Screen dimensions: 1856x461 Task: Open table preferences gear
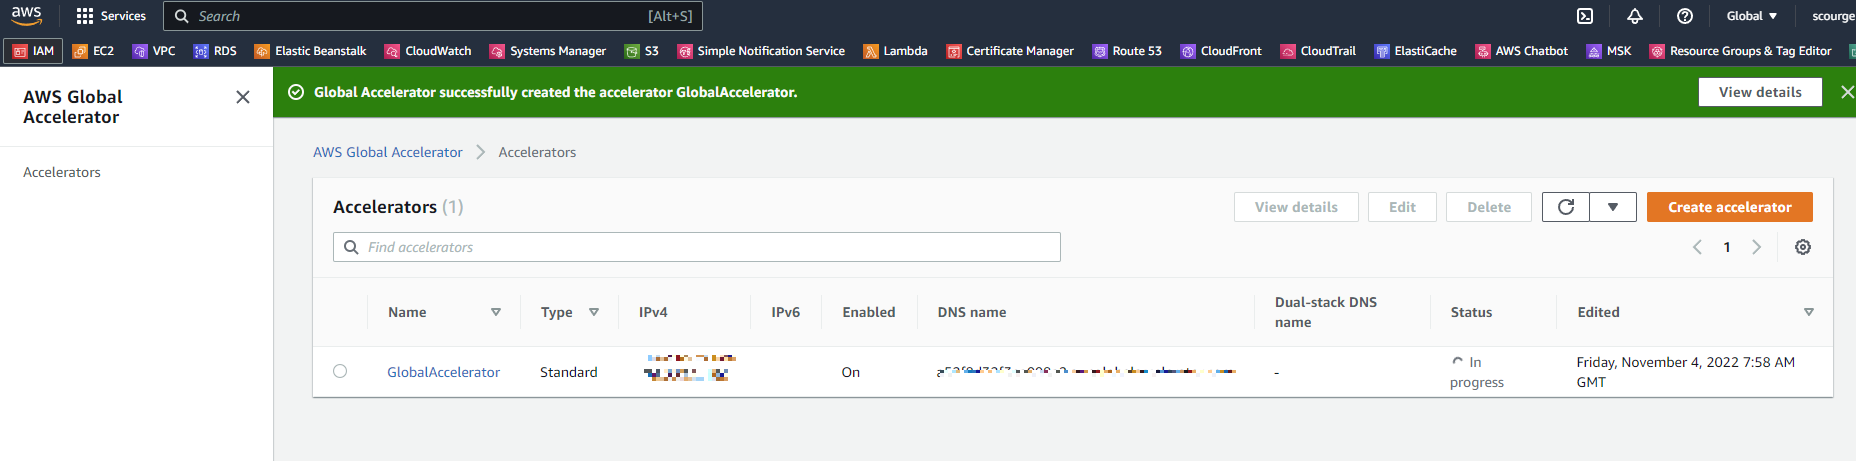[1803, 247]
